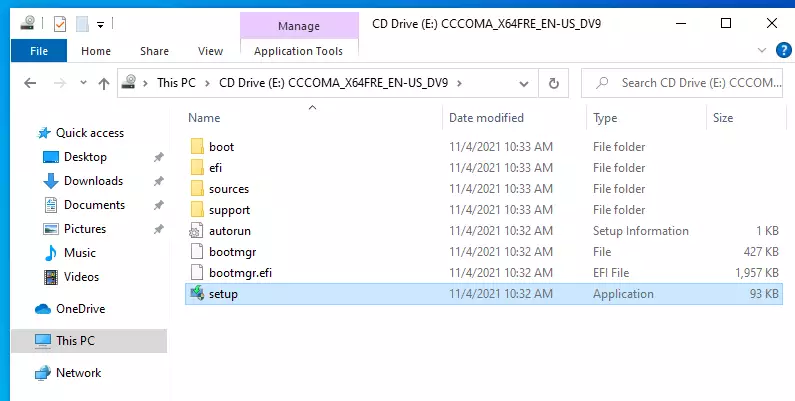The height and width of the screenshot is (401, 795).
Task: Sort by the Date modified column
Action: pos(486,118)
